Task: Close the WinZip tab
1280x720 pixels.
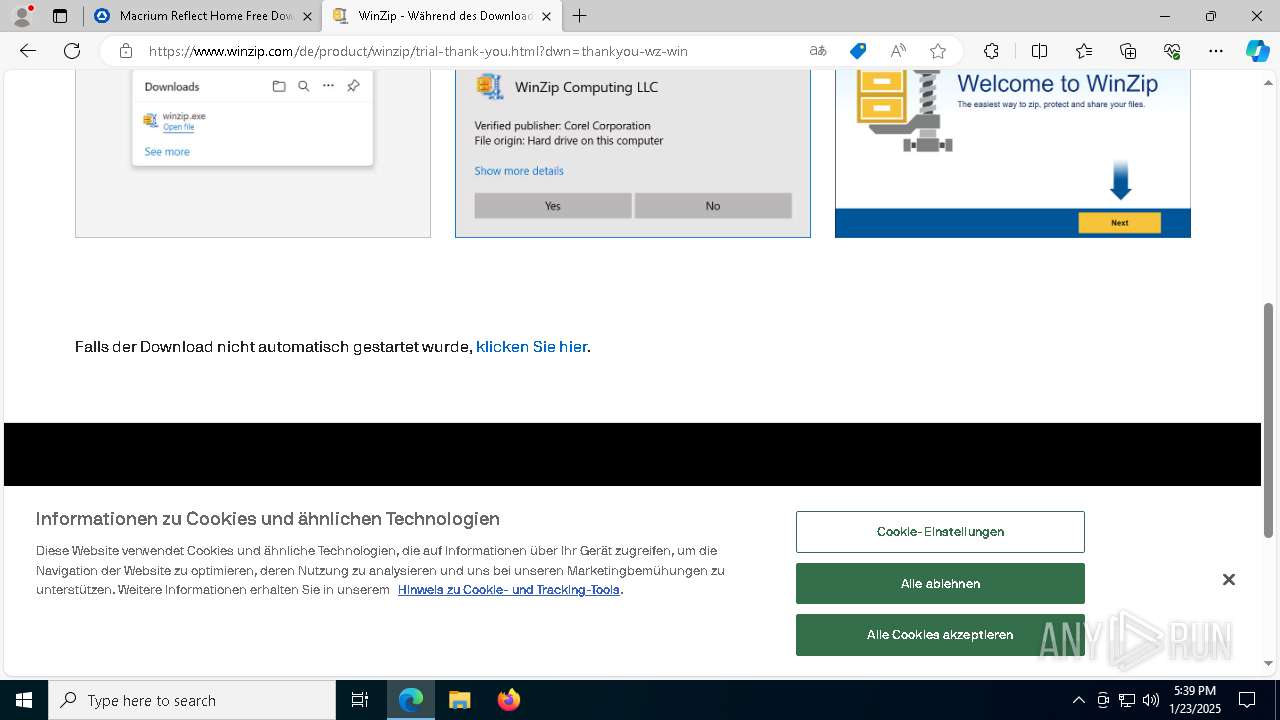Action: 546,16
